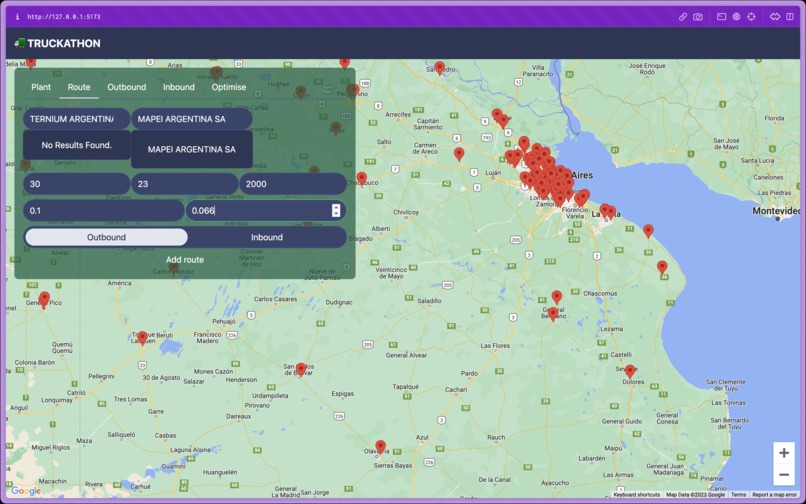Image resolution: width=806 pixels, height=504 pixels.
Task: Toggle the split panel layout icon
Action: [x=790, y=16]
